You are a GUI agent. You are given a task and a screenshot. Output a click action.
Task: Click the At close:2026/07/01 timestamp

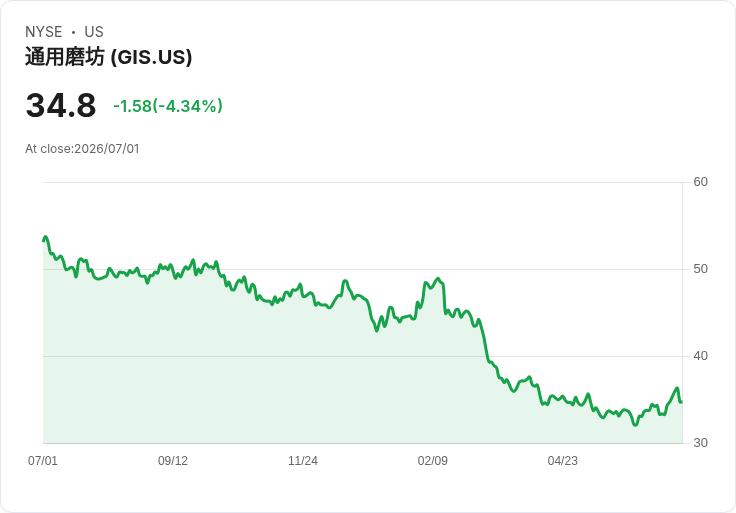[82, 149]
